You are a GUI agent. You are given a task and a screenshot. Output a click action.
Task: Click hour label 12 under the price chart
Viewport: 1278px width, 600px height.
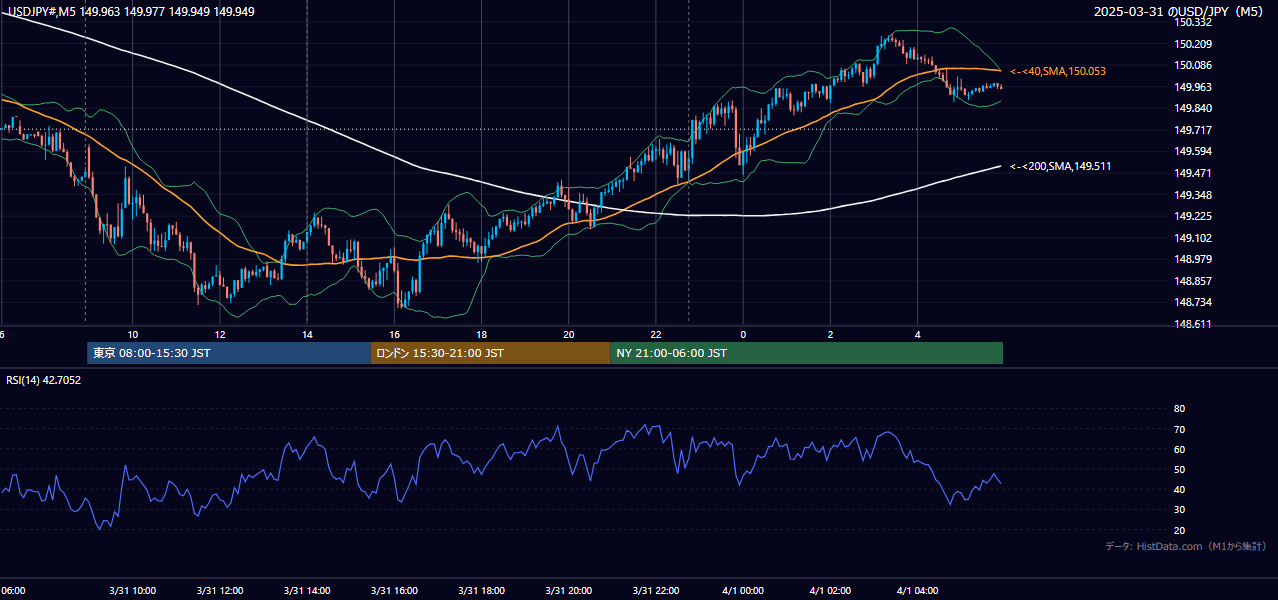219,334
